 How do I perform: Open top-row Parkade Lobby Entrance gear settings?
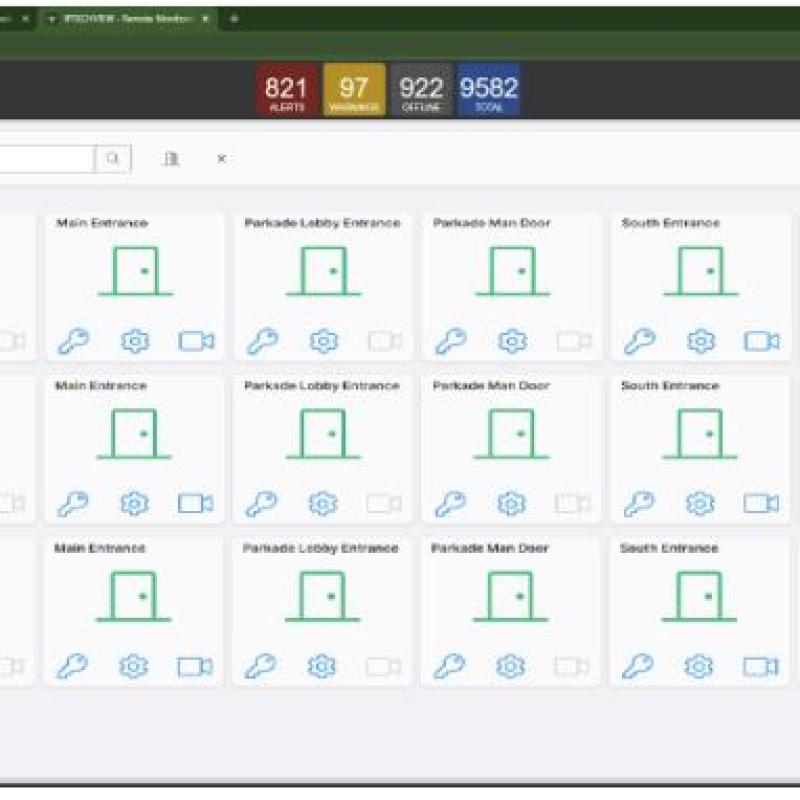click(x=324, y=341)
